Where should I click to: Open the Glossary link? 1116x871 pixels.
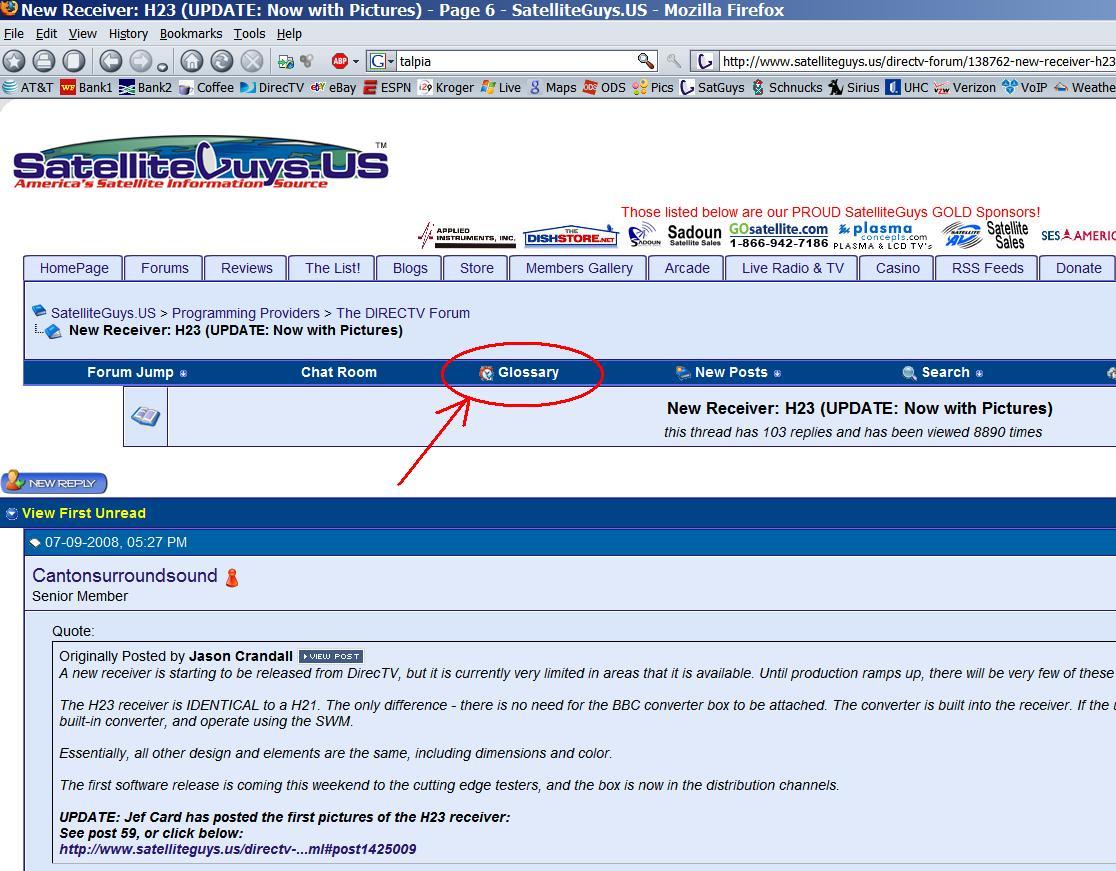[520, 372]
